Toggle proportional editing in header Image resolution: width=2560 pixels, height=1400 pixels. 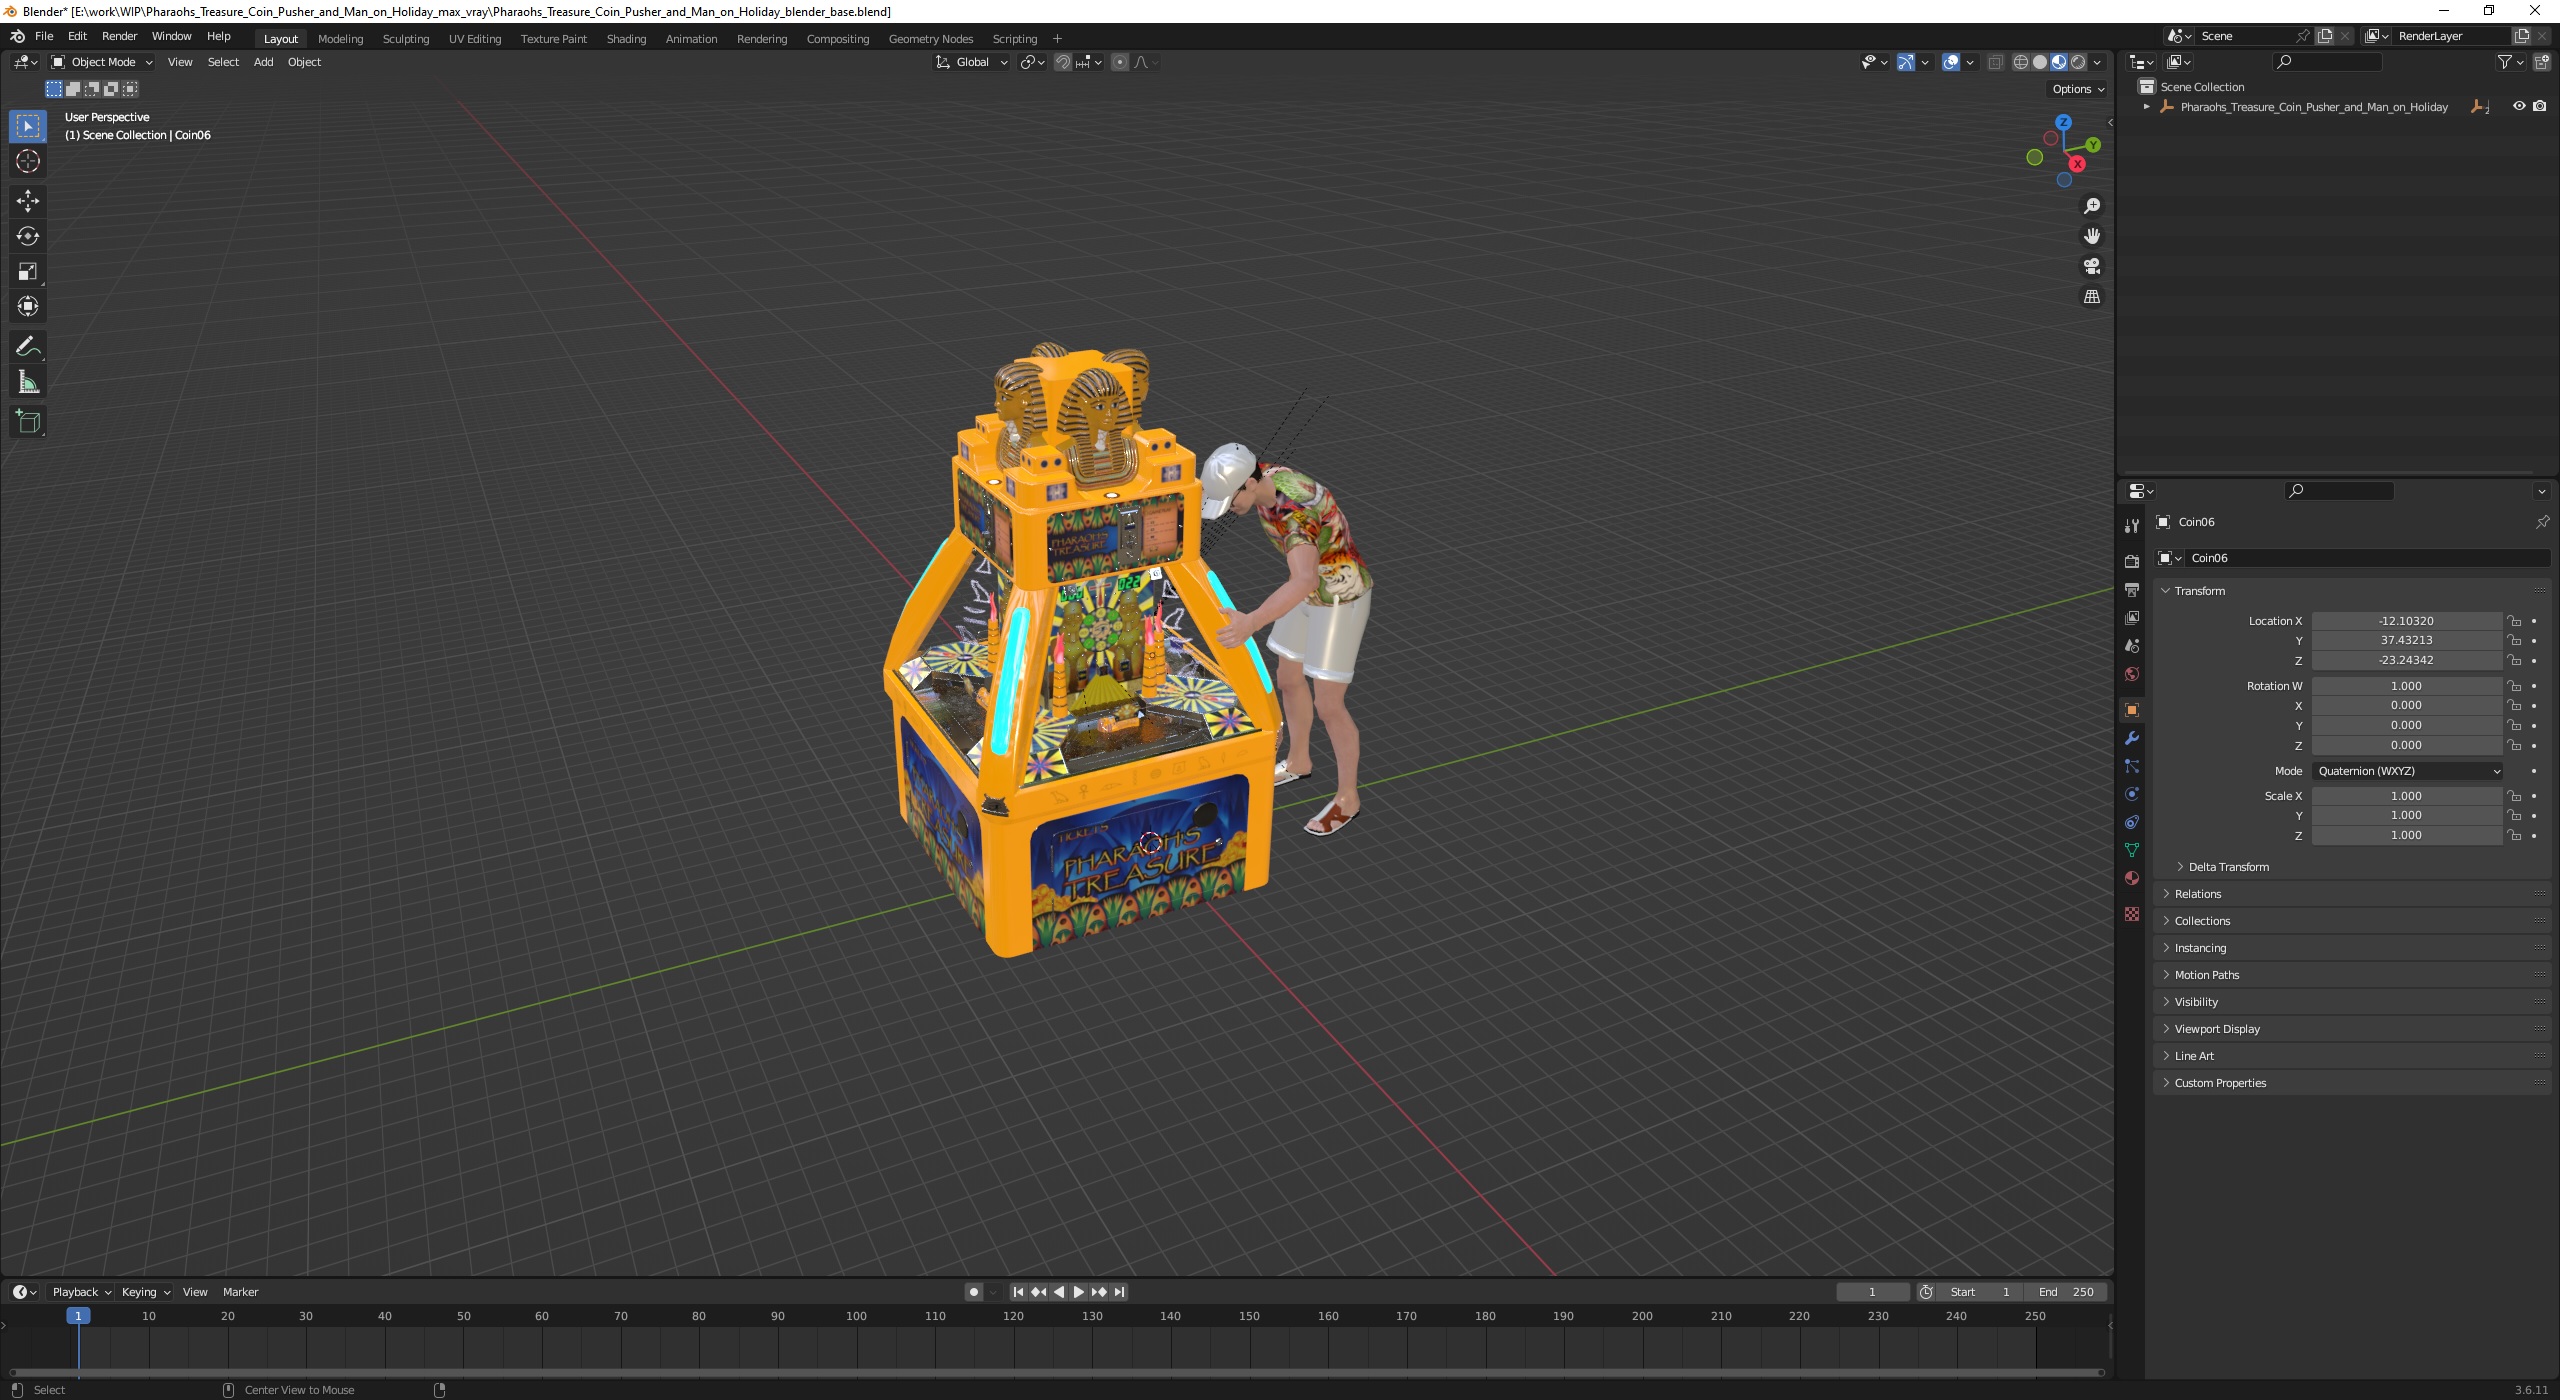1120,62
